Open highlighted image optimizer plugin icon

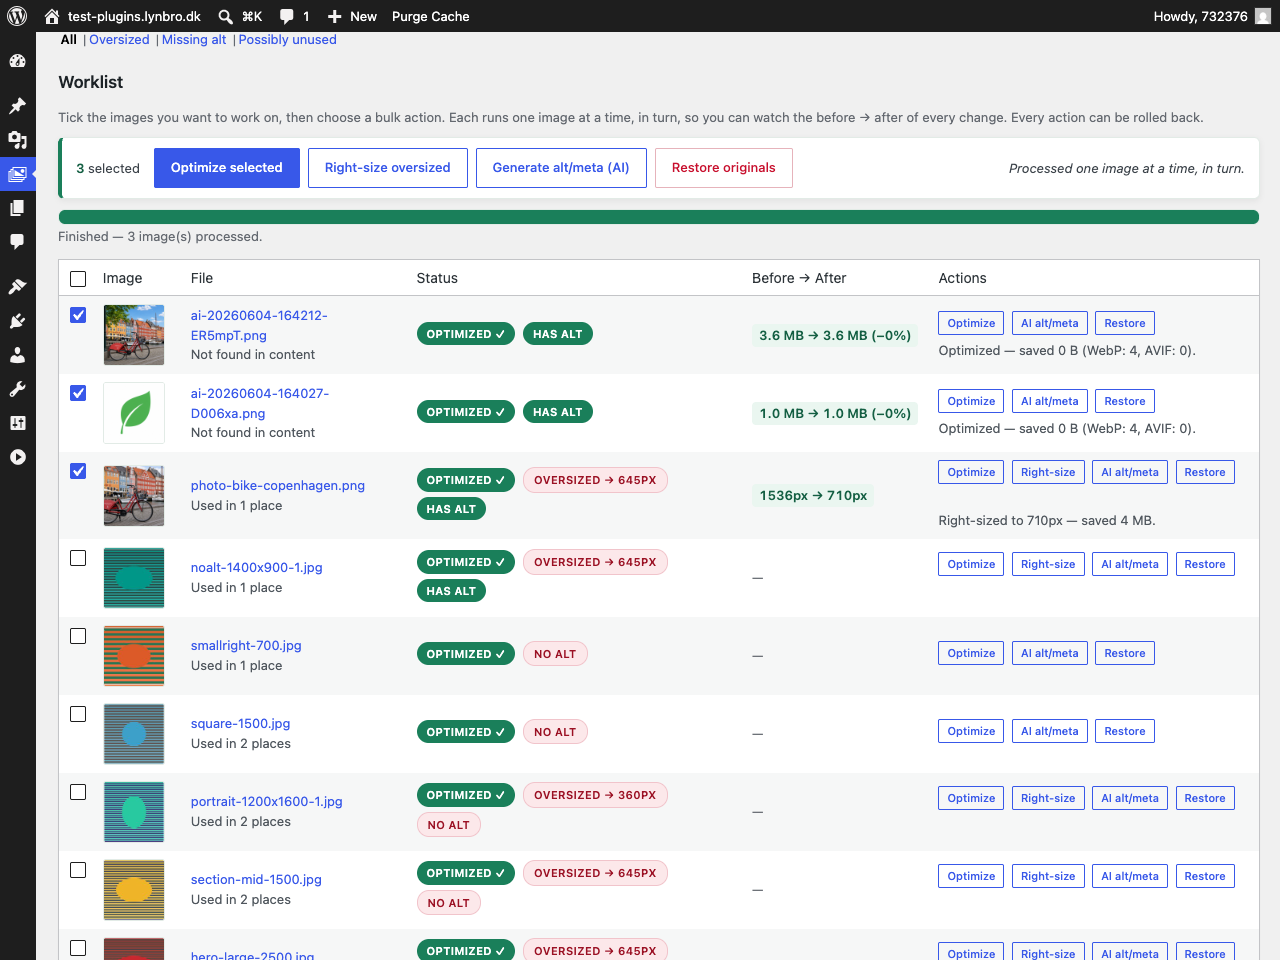(x=17, y=174)
